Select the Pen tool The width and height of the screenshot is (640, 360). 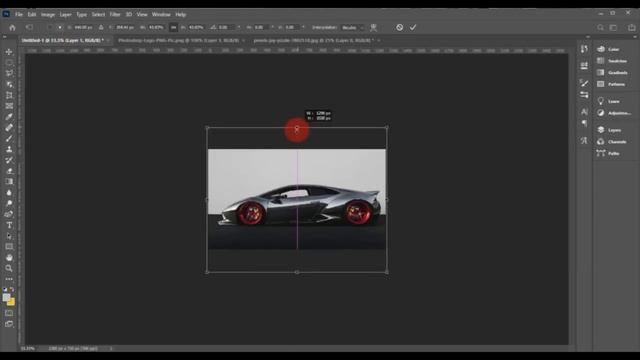[x=9, y=214]
